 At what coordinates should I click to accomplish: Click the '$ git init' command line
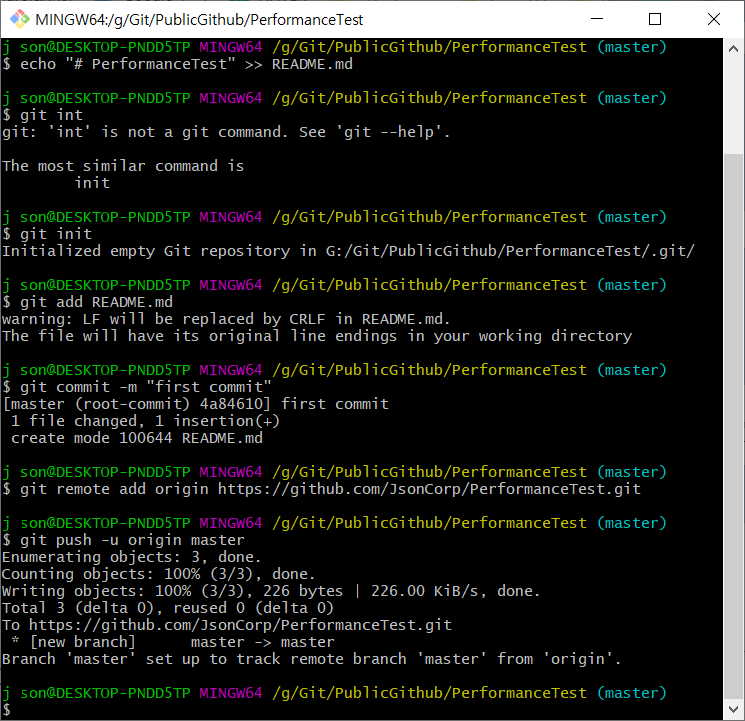[47, 234]
